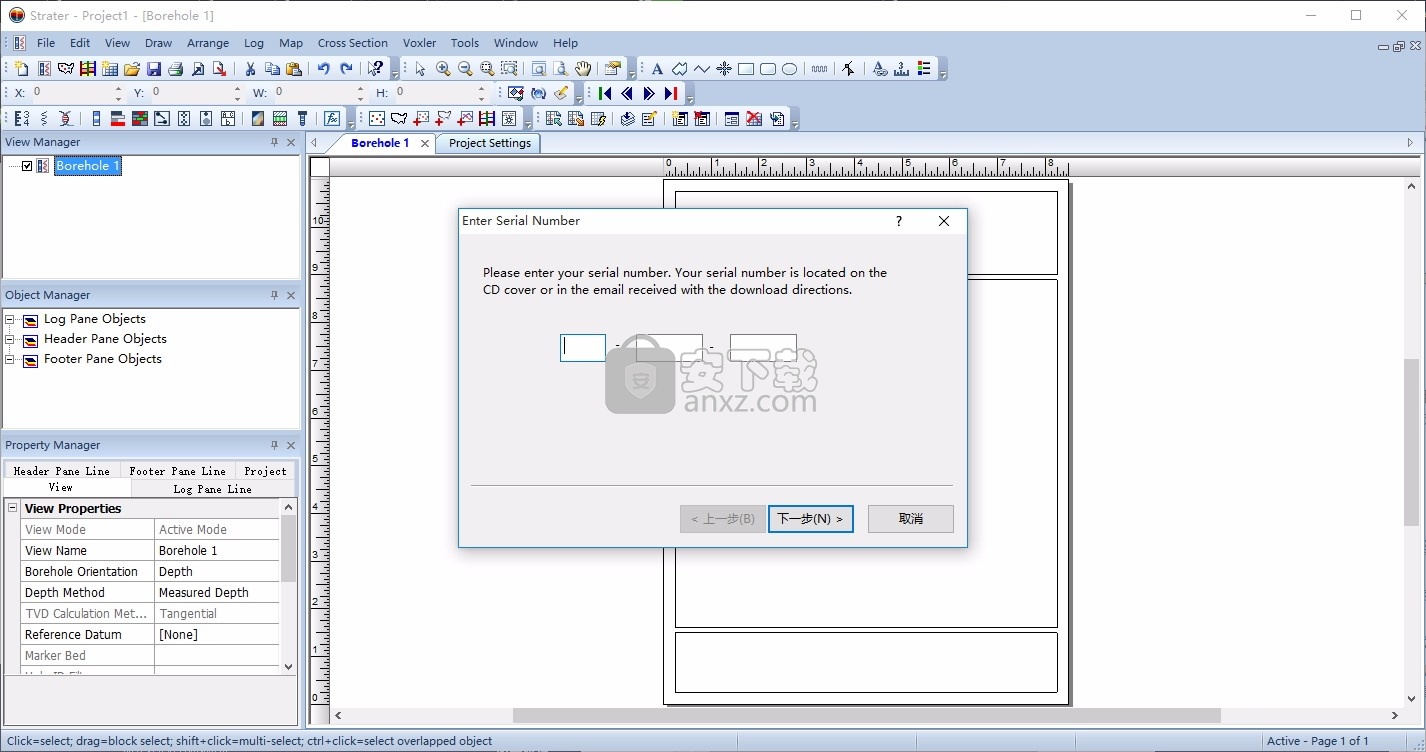
Task: Toggle the Borehole 1 view checkbox
Action: coord(27,166)
